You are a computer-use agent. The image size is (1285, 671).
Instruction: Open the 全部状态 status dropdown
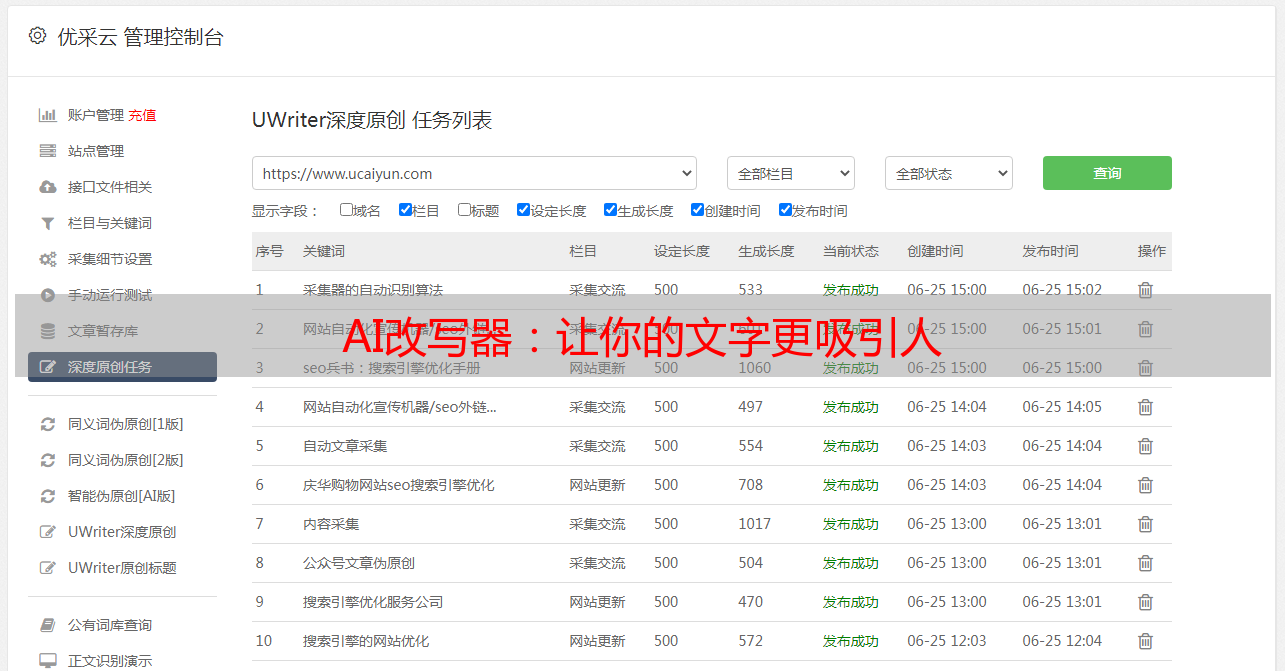pyautogui.click(x=948, y=173)
